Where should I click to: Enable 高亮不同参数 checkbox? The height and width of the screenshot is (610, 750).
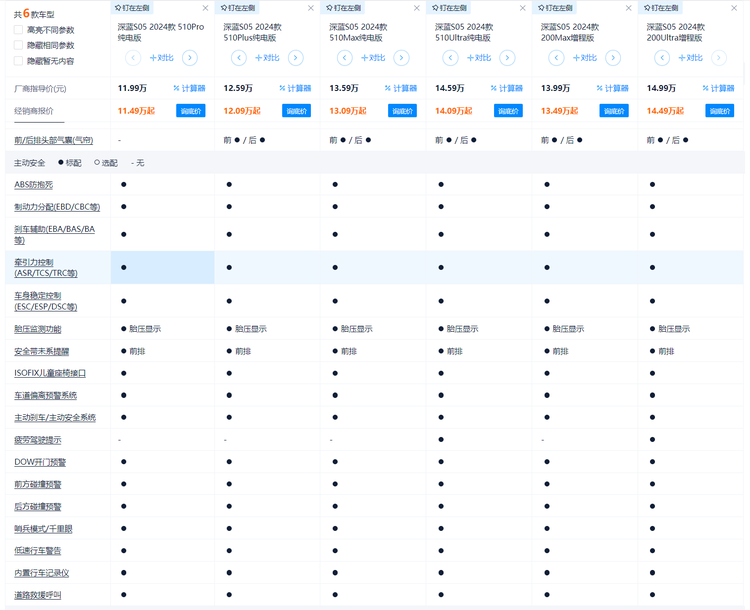[x=19, y=30]
